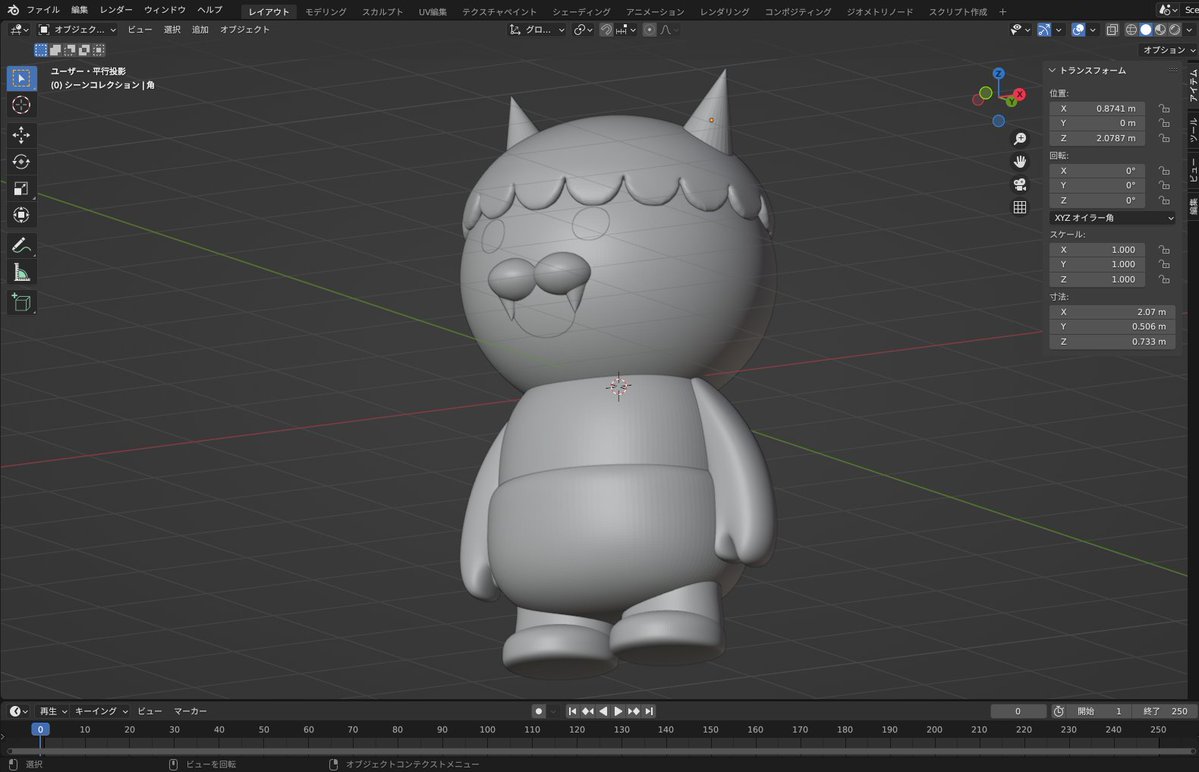Open the overlays options dropdown arrow
Viewport: 1199px width, 772px height.
pos(1093,30)
